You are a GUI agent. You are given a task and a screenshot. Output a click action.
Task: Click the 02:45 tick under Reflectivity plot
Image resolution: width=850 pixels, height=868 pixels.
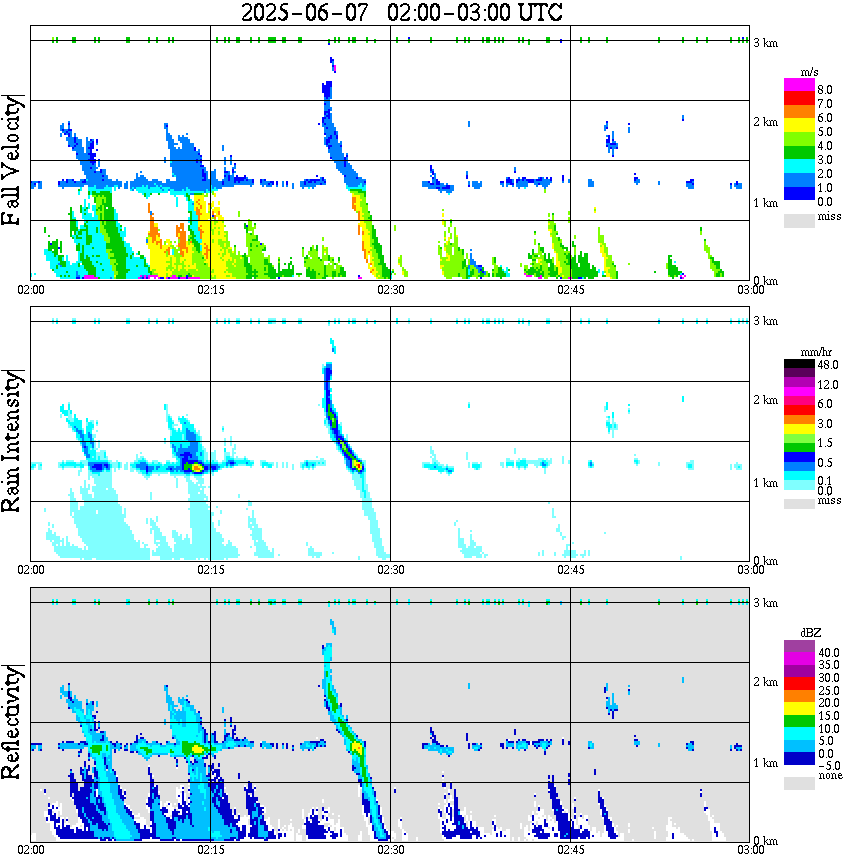coord(571,850)
